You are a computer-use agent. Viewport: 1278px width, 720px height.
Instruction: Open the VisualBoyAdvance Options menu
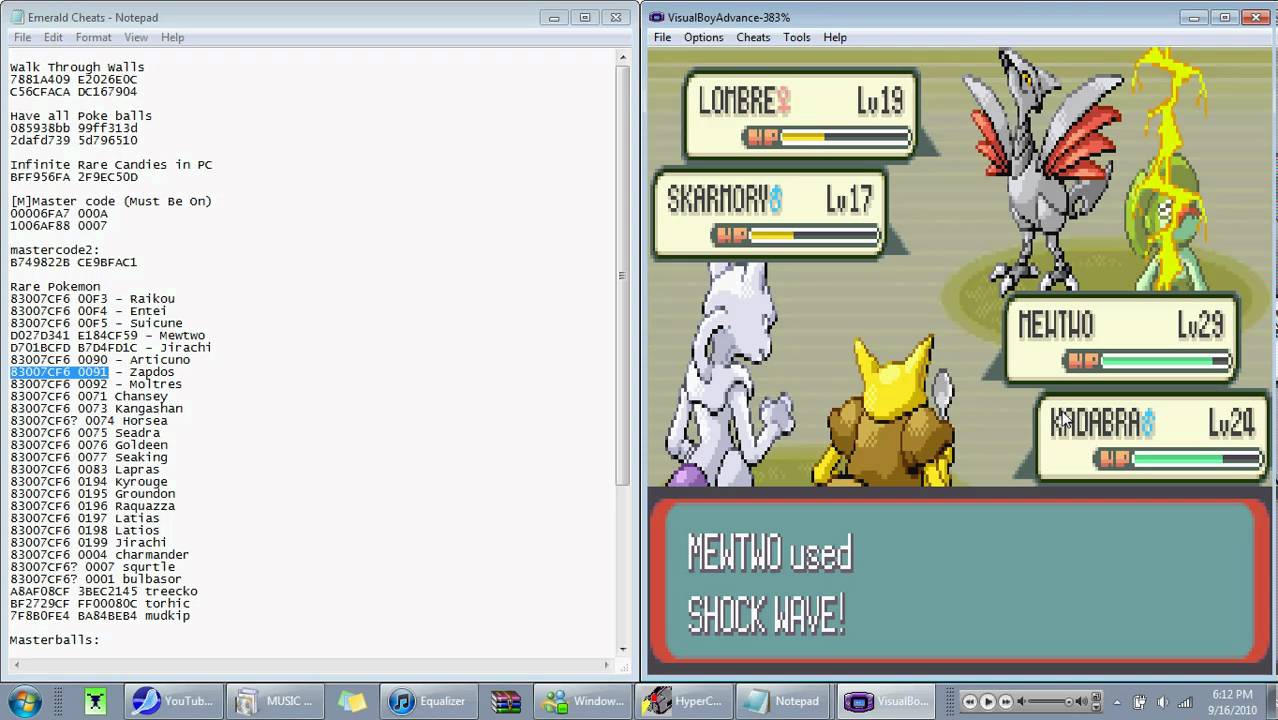tap(704, 37)
